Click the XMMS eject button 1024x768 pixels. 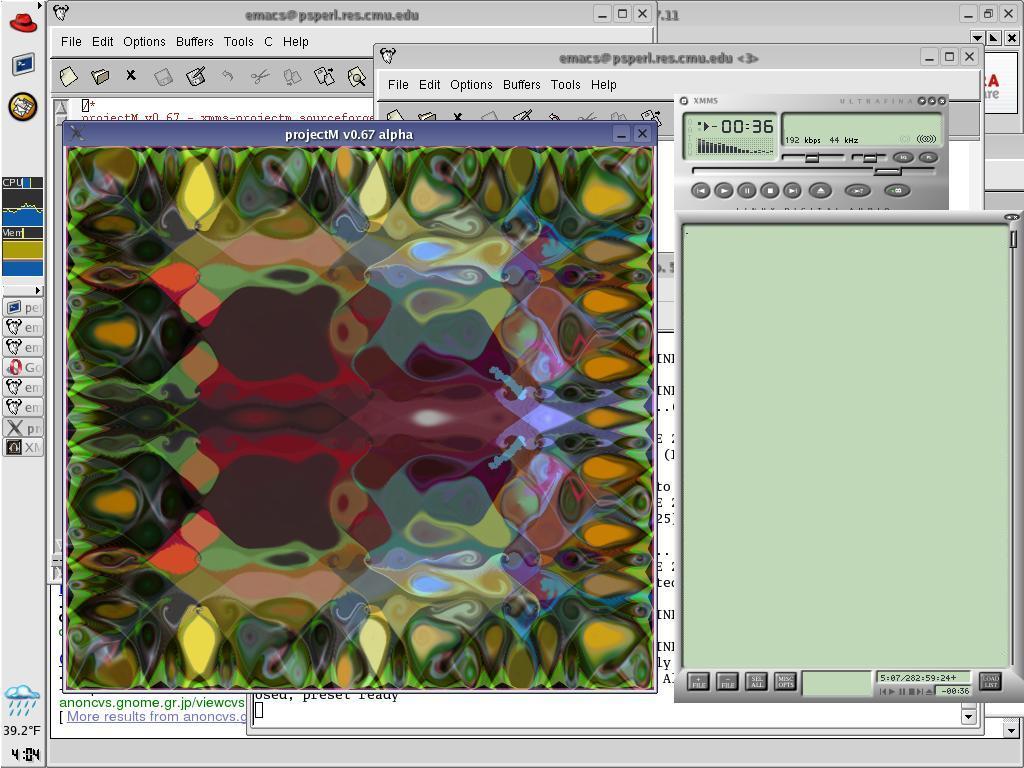coord(820,190)
